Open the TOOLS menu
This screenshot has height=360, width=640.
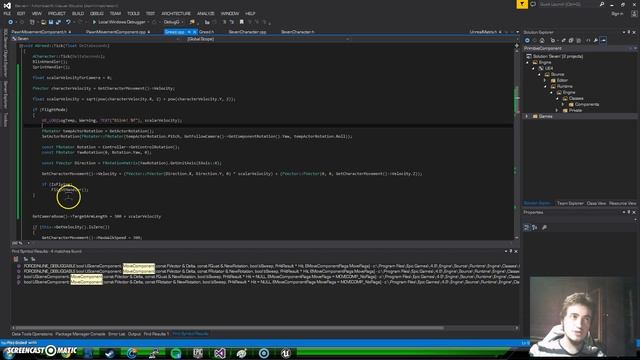click(133, 13)
